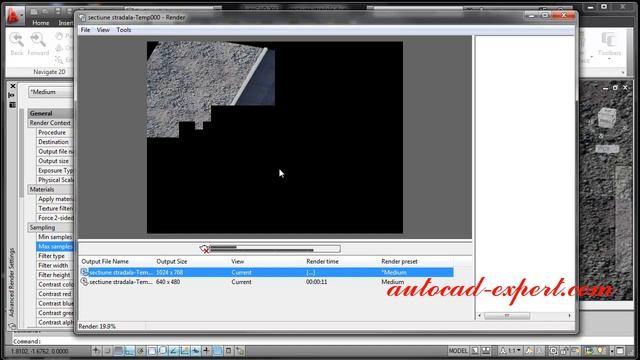Toggle Lineweight display in the status bar
The width and height of the screenshot is (640, 360).
(x=207, y=351)
